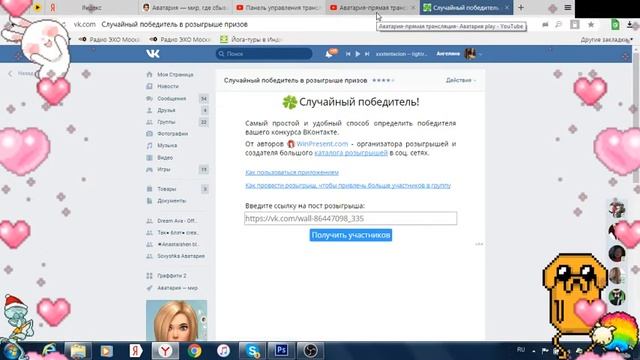Click the current track title in header
The image size is (640, 360).
[x=401, y=54]
